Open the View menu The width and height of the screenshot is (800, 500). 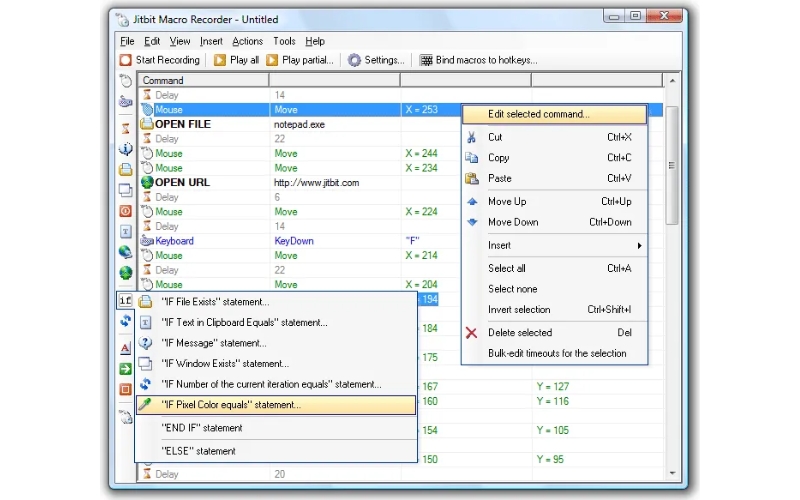tap(180, 41)
